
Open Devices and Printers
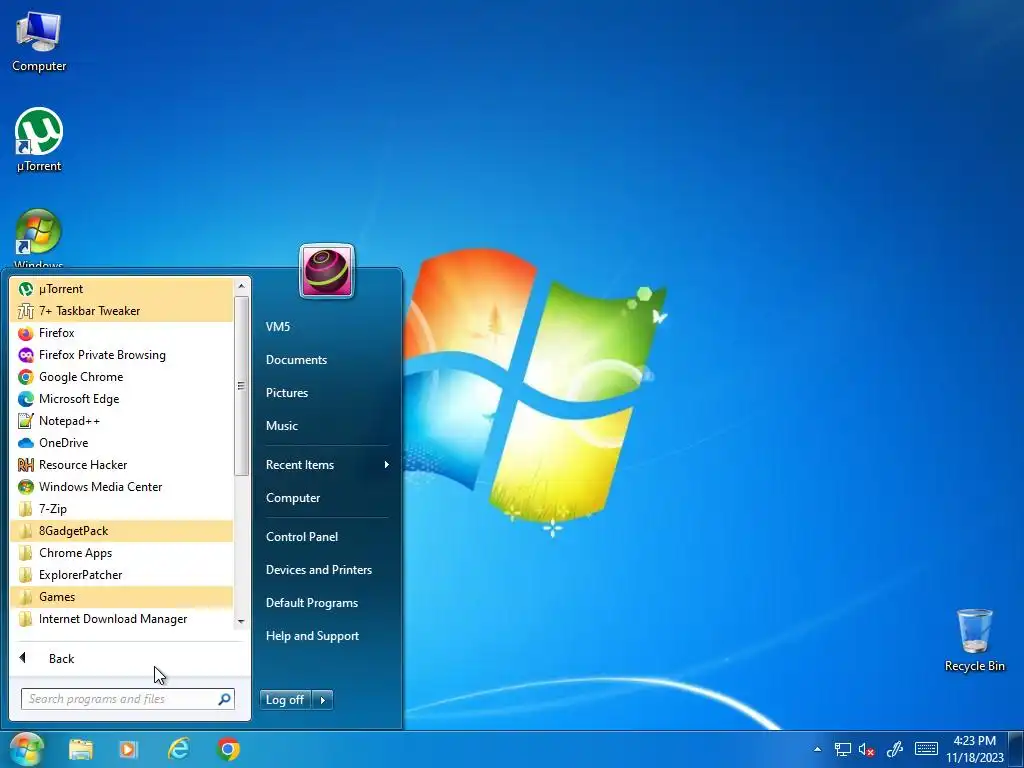point(319,569)
